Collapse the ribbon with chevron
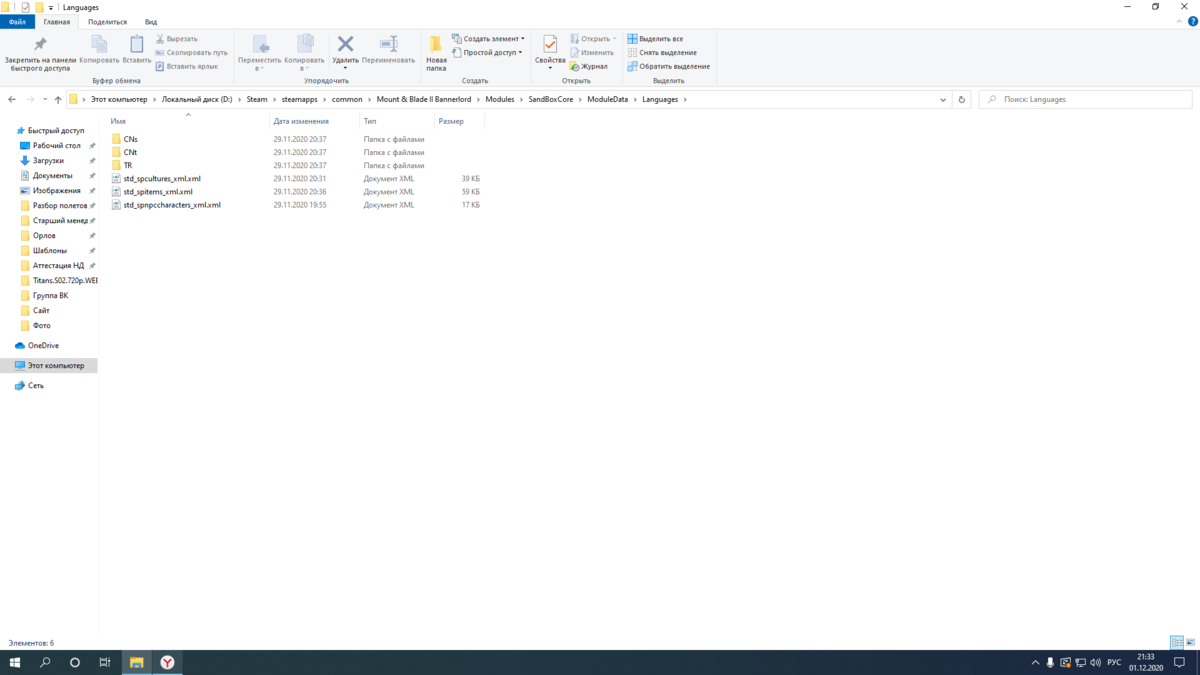1200x675 pixels. pyautogui.click(x=1178, y=21)
